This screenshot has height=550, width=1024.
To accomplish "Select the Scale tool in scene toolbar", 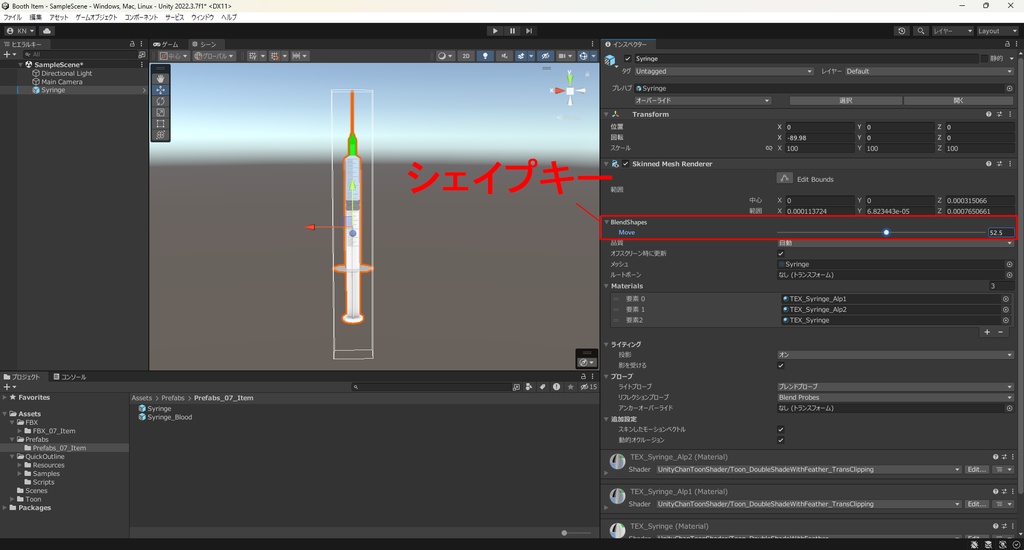I will tap(160, 112).
